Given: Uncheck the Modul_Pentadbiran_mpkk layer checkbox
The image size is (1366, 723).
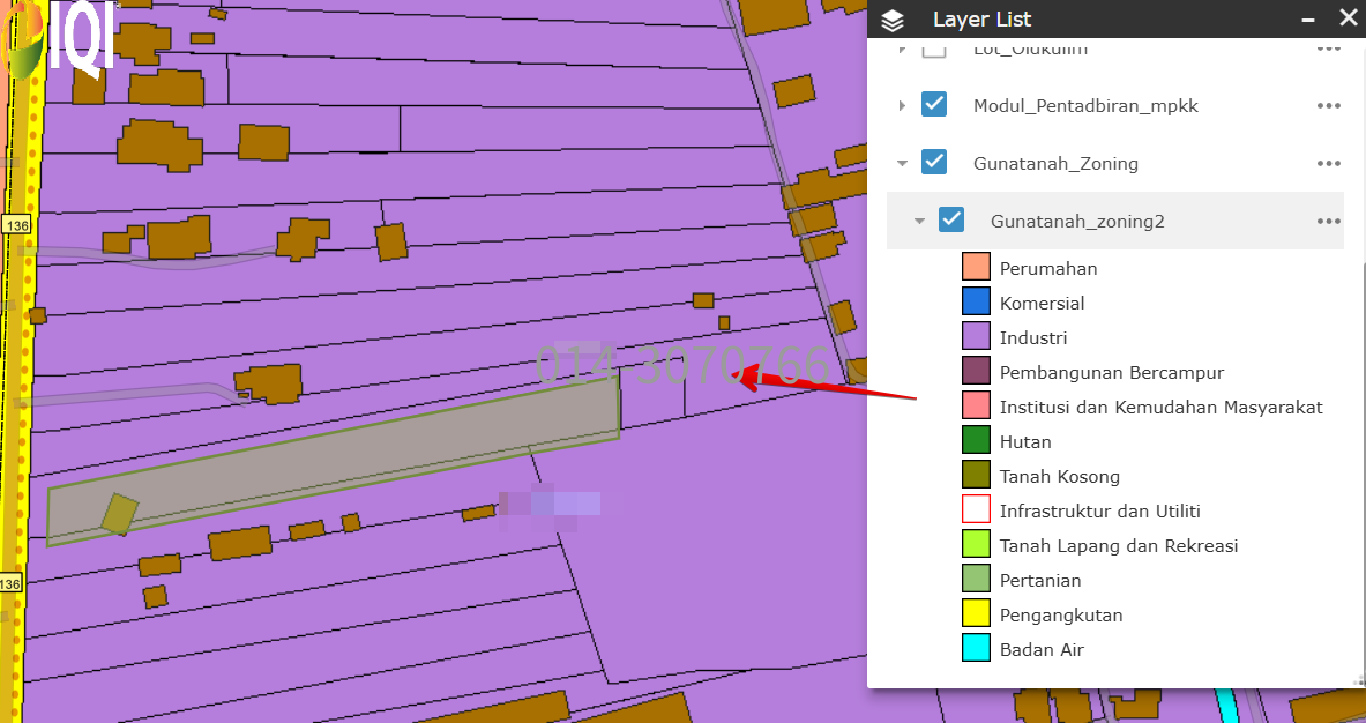Looking at the screenshot, I should click(x=934, y=105).
